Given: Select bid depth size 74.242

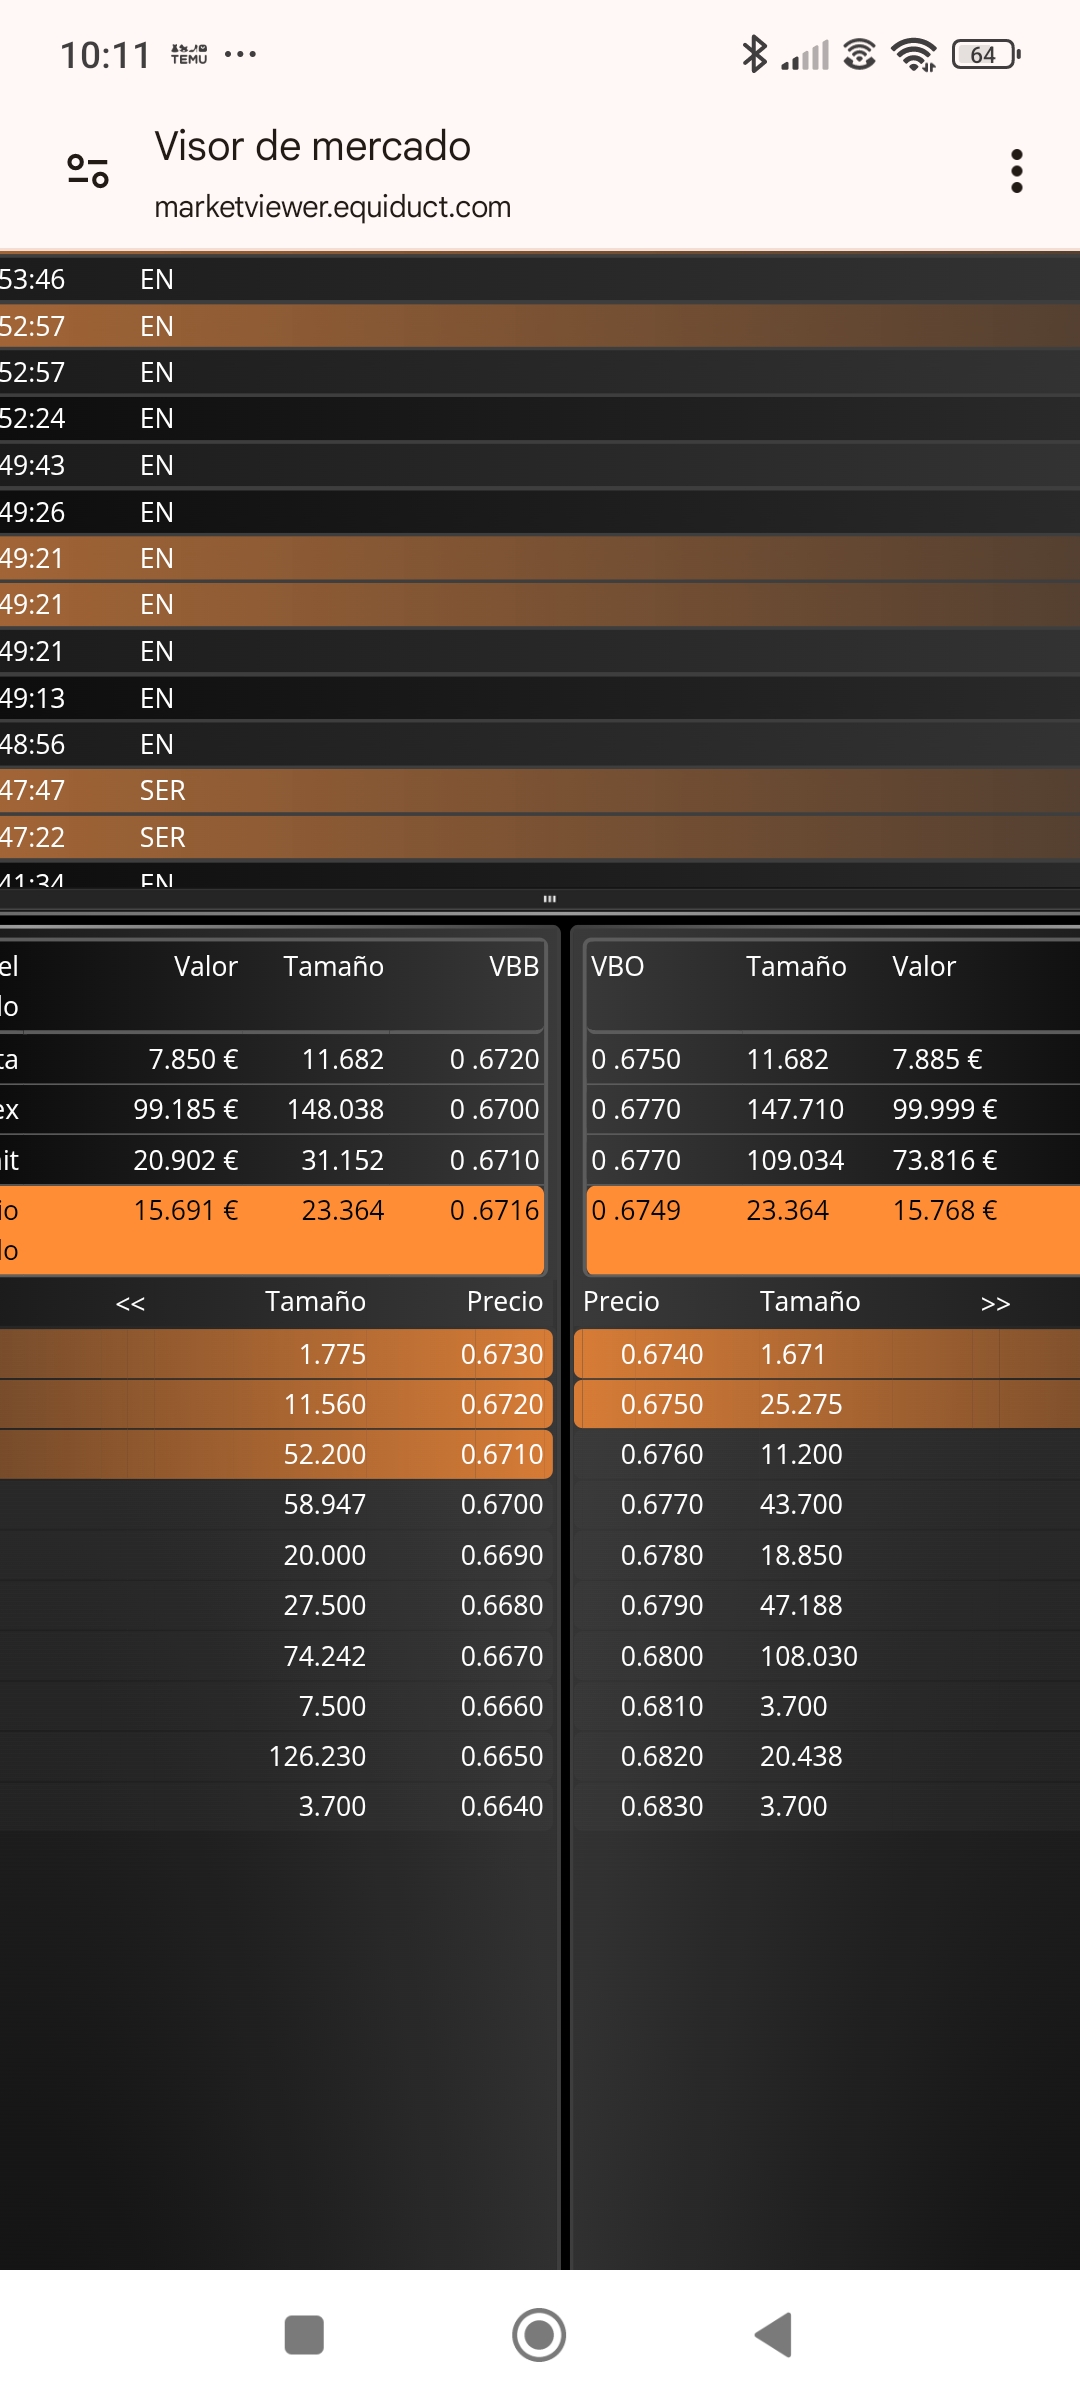Looking at the screenshot, I should point(325,1656).
